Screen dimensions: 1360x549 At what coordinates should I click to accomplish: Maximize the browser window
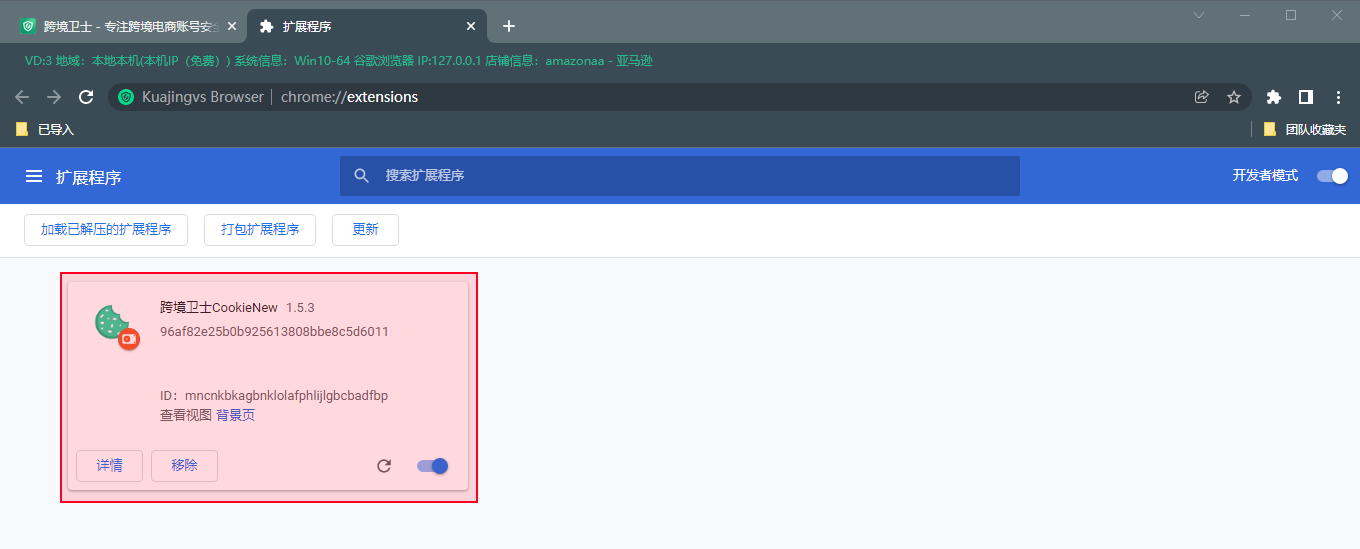1291,15
